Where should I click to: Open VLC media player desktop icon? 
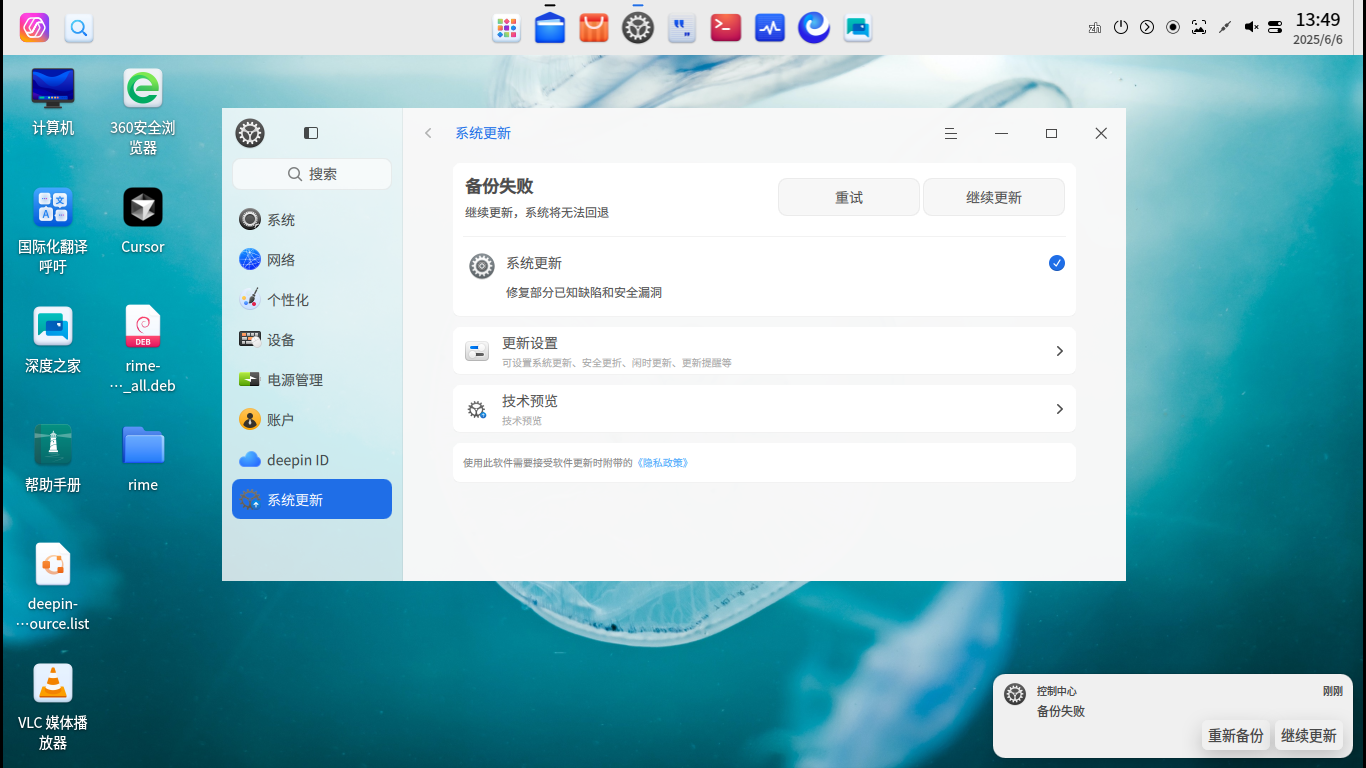[53, 706]
